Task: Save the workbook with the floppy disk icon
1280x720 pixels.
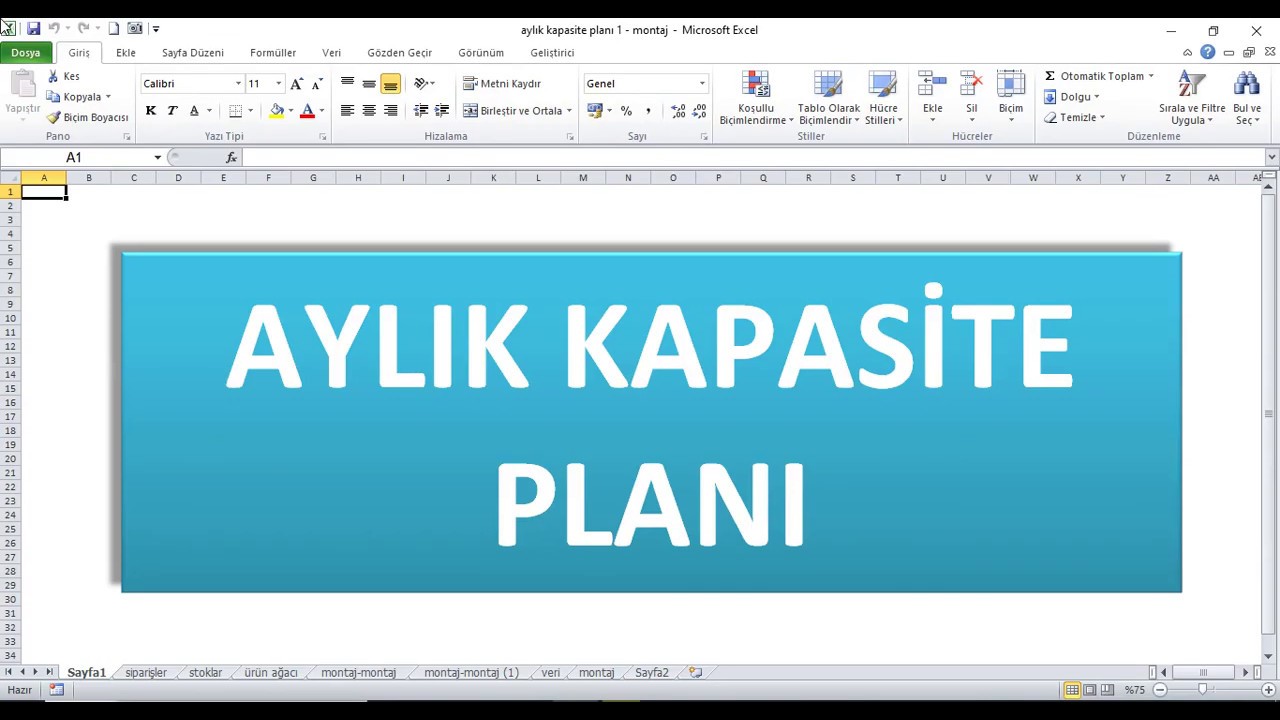Action: click(33, 29)
